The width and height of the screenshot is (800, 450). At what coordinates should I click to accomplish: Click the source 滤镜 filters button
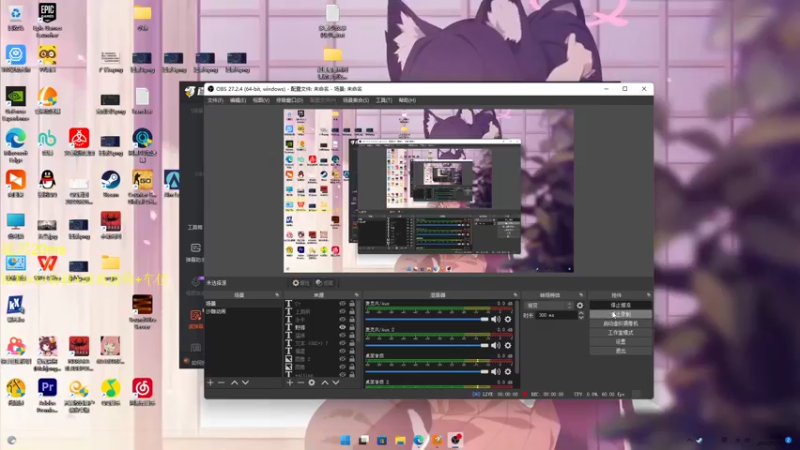pyautogui.click(x=324, y=283)
